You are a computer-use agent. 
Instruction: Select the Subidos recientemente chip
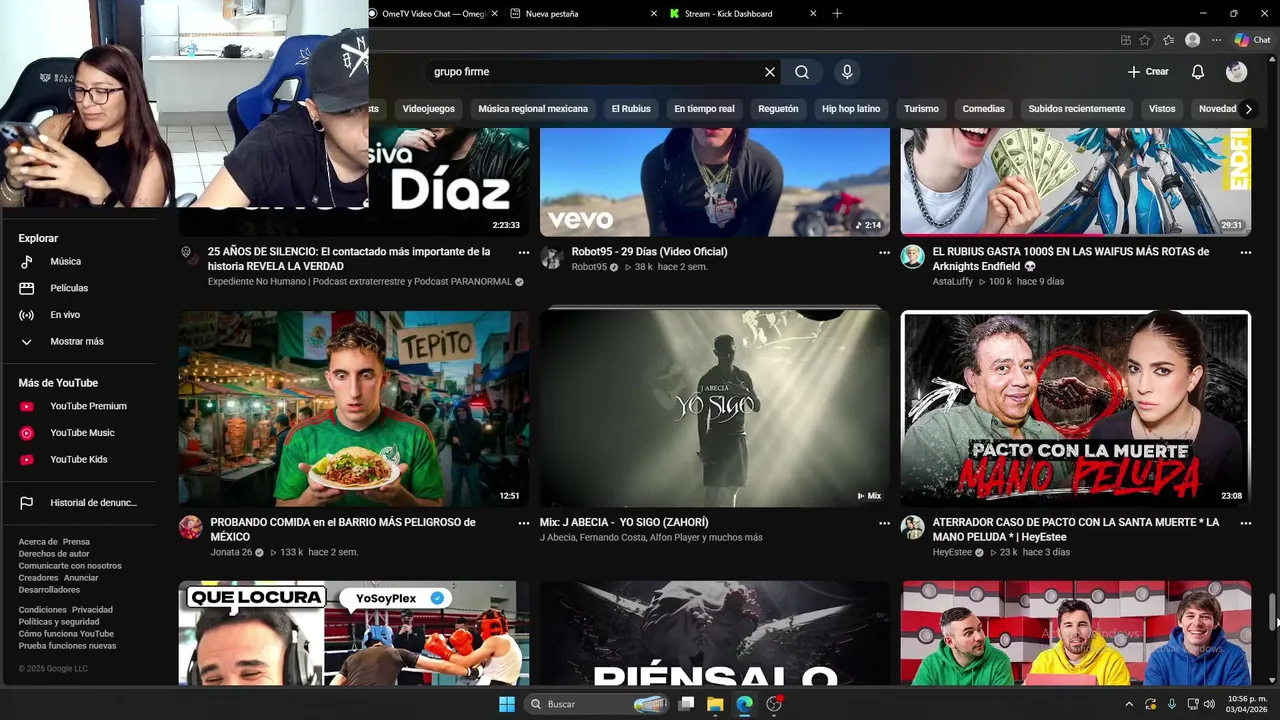click(1076, 109)
